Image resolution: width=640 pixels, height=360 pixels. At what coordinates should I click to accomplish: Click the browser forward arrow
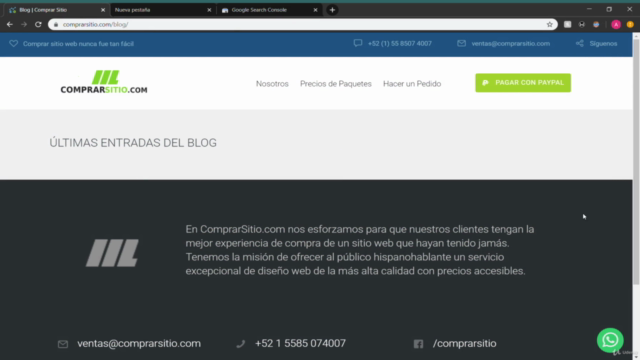click(24, 24)
